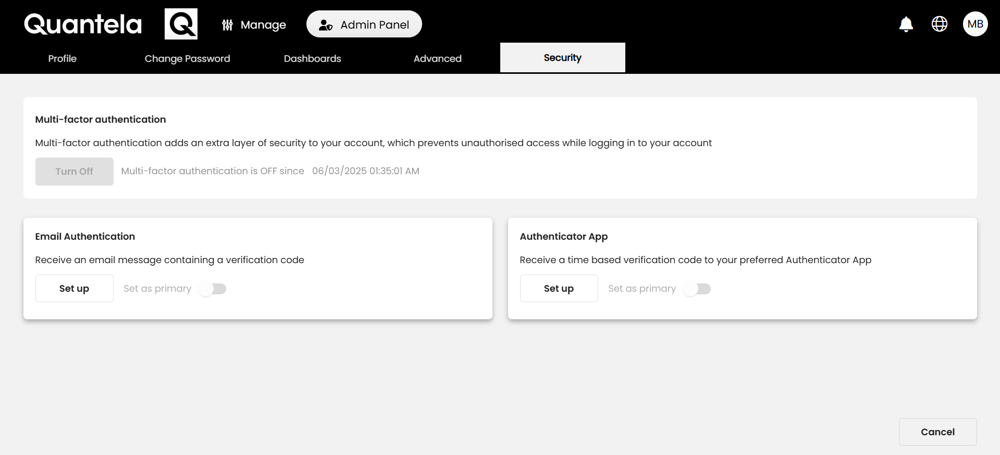Image resolution: width=1000 pixels, height=455 pixels.
Task: Select the Advanced tab
Action: click(438, 58)
